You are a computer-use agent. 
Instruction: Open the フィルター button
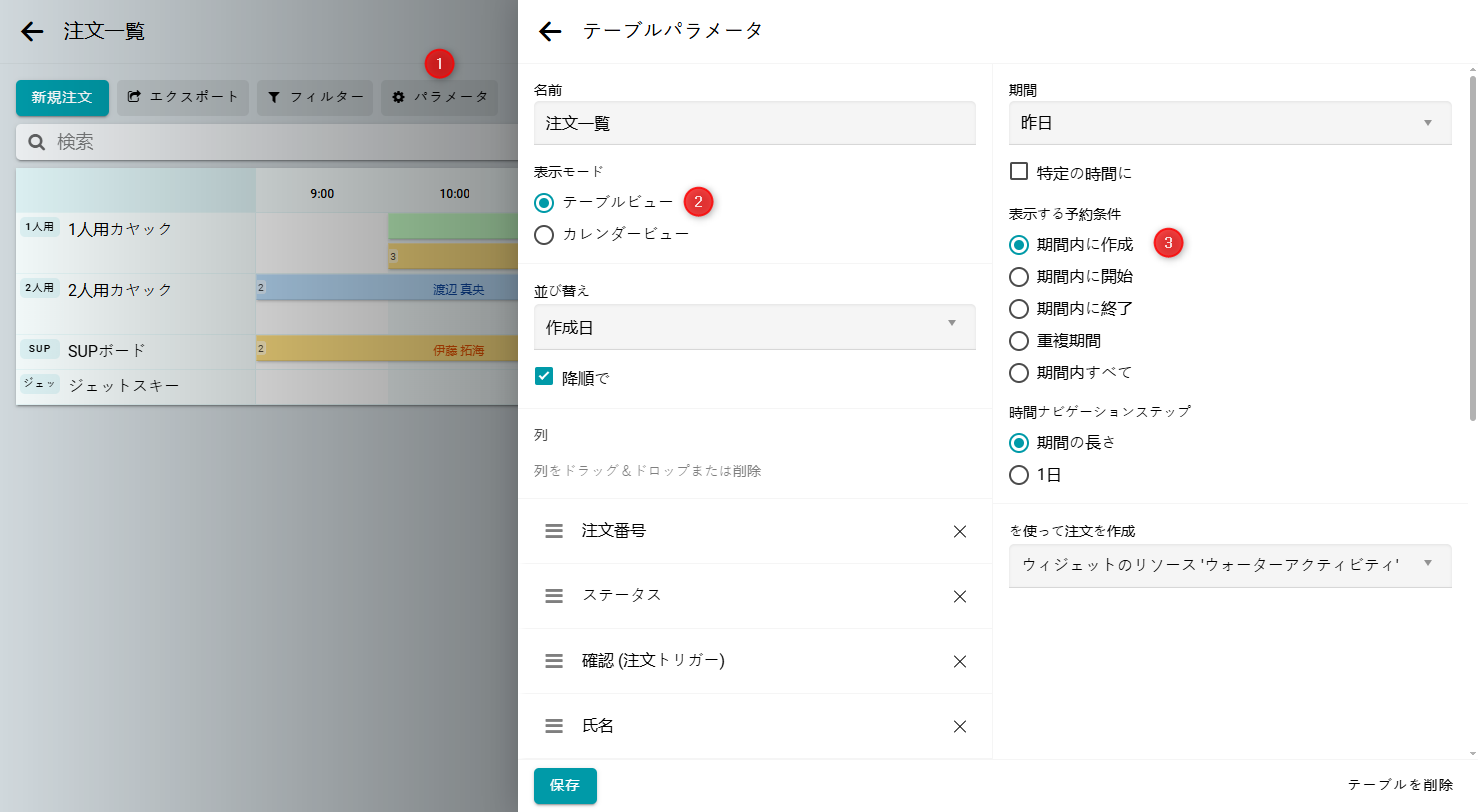[315, 98]
